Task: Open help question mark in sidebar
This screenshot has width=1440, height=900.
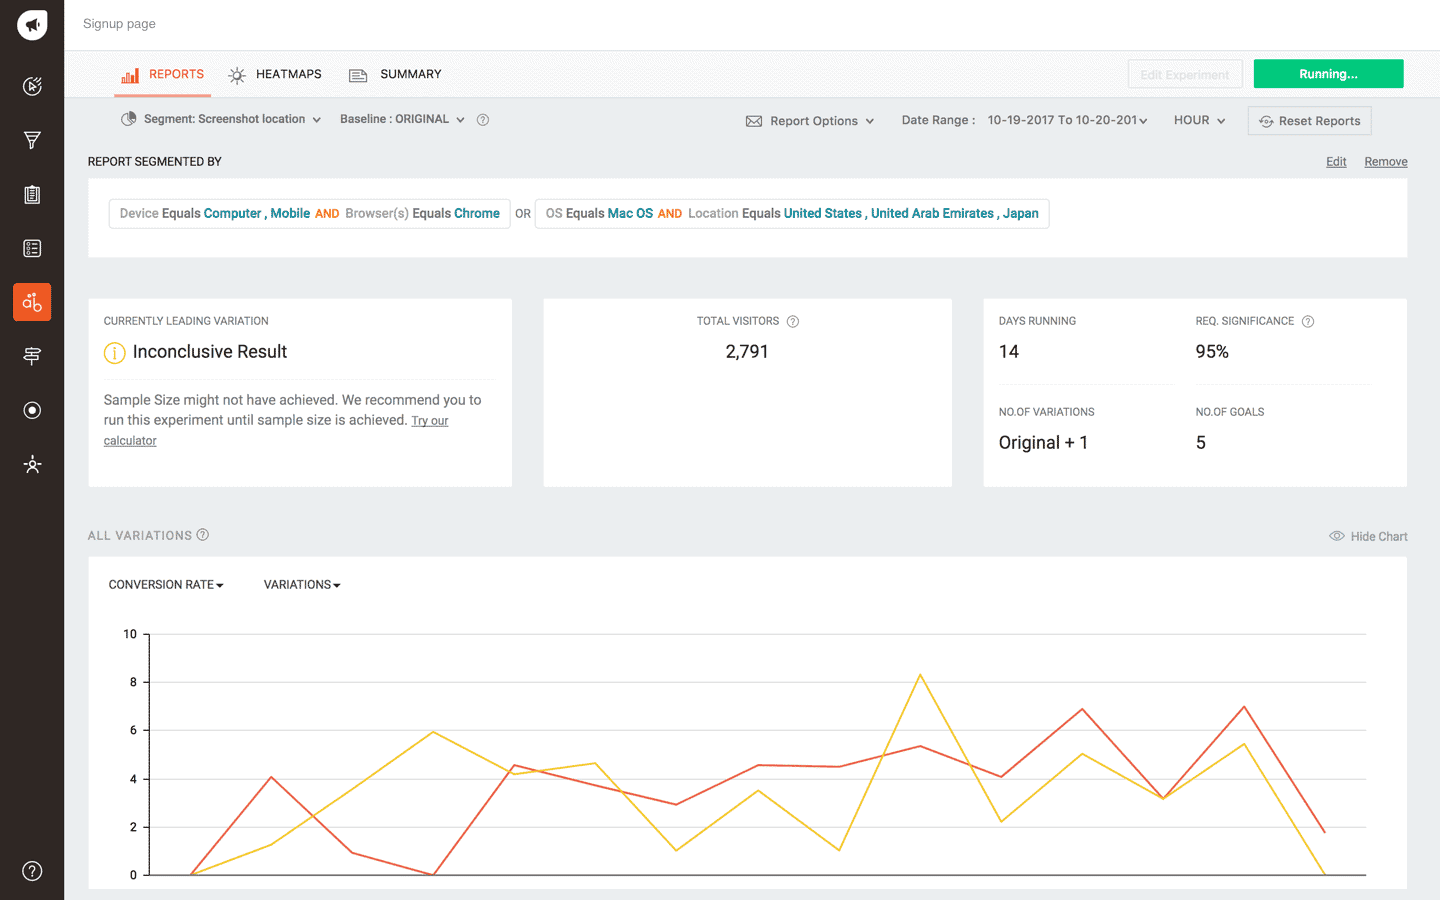Action: pyautogui.click(x=32, y=871)
